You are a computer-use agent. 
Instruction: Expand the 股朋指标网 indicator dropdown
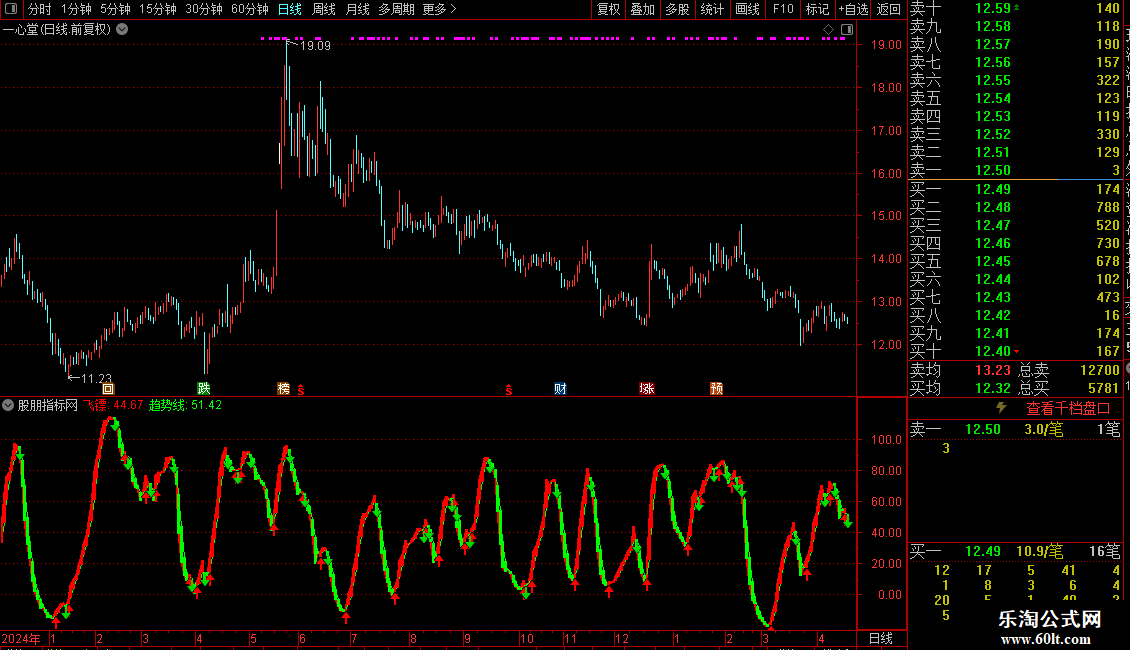[x=8, y=405]
